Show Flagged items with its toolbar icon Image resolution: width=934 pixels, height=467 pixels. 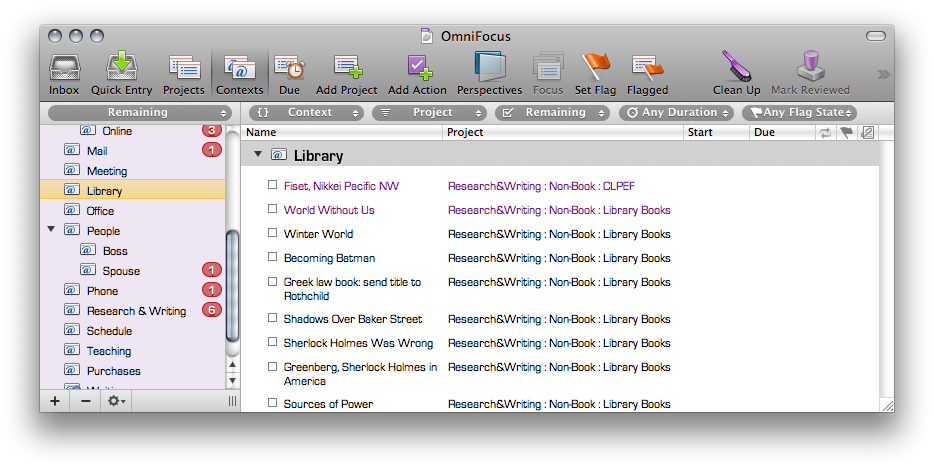click(647, 67)
